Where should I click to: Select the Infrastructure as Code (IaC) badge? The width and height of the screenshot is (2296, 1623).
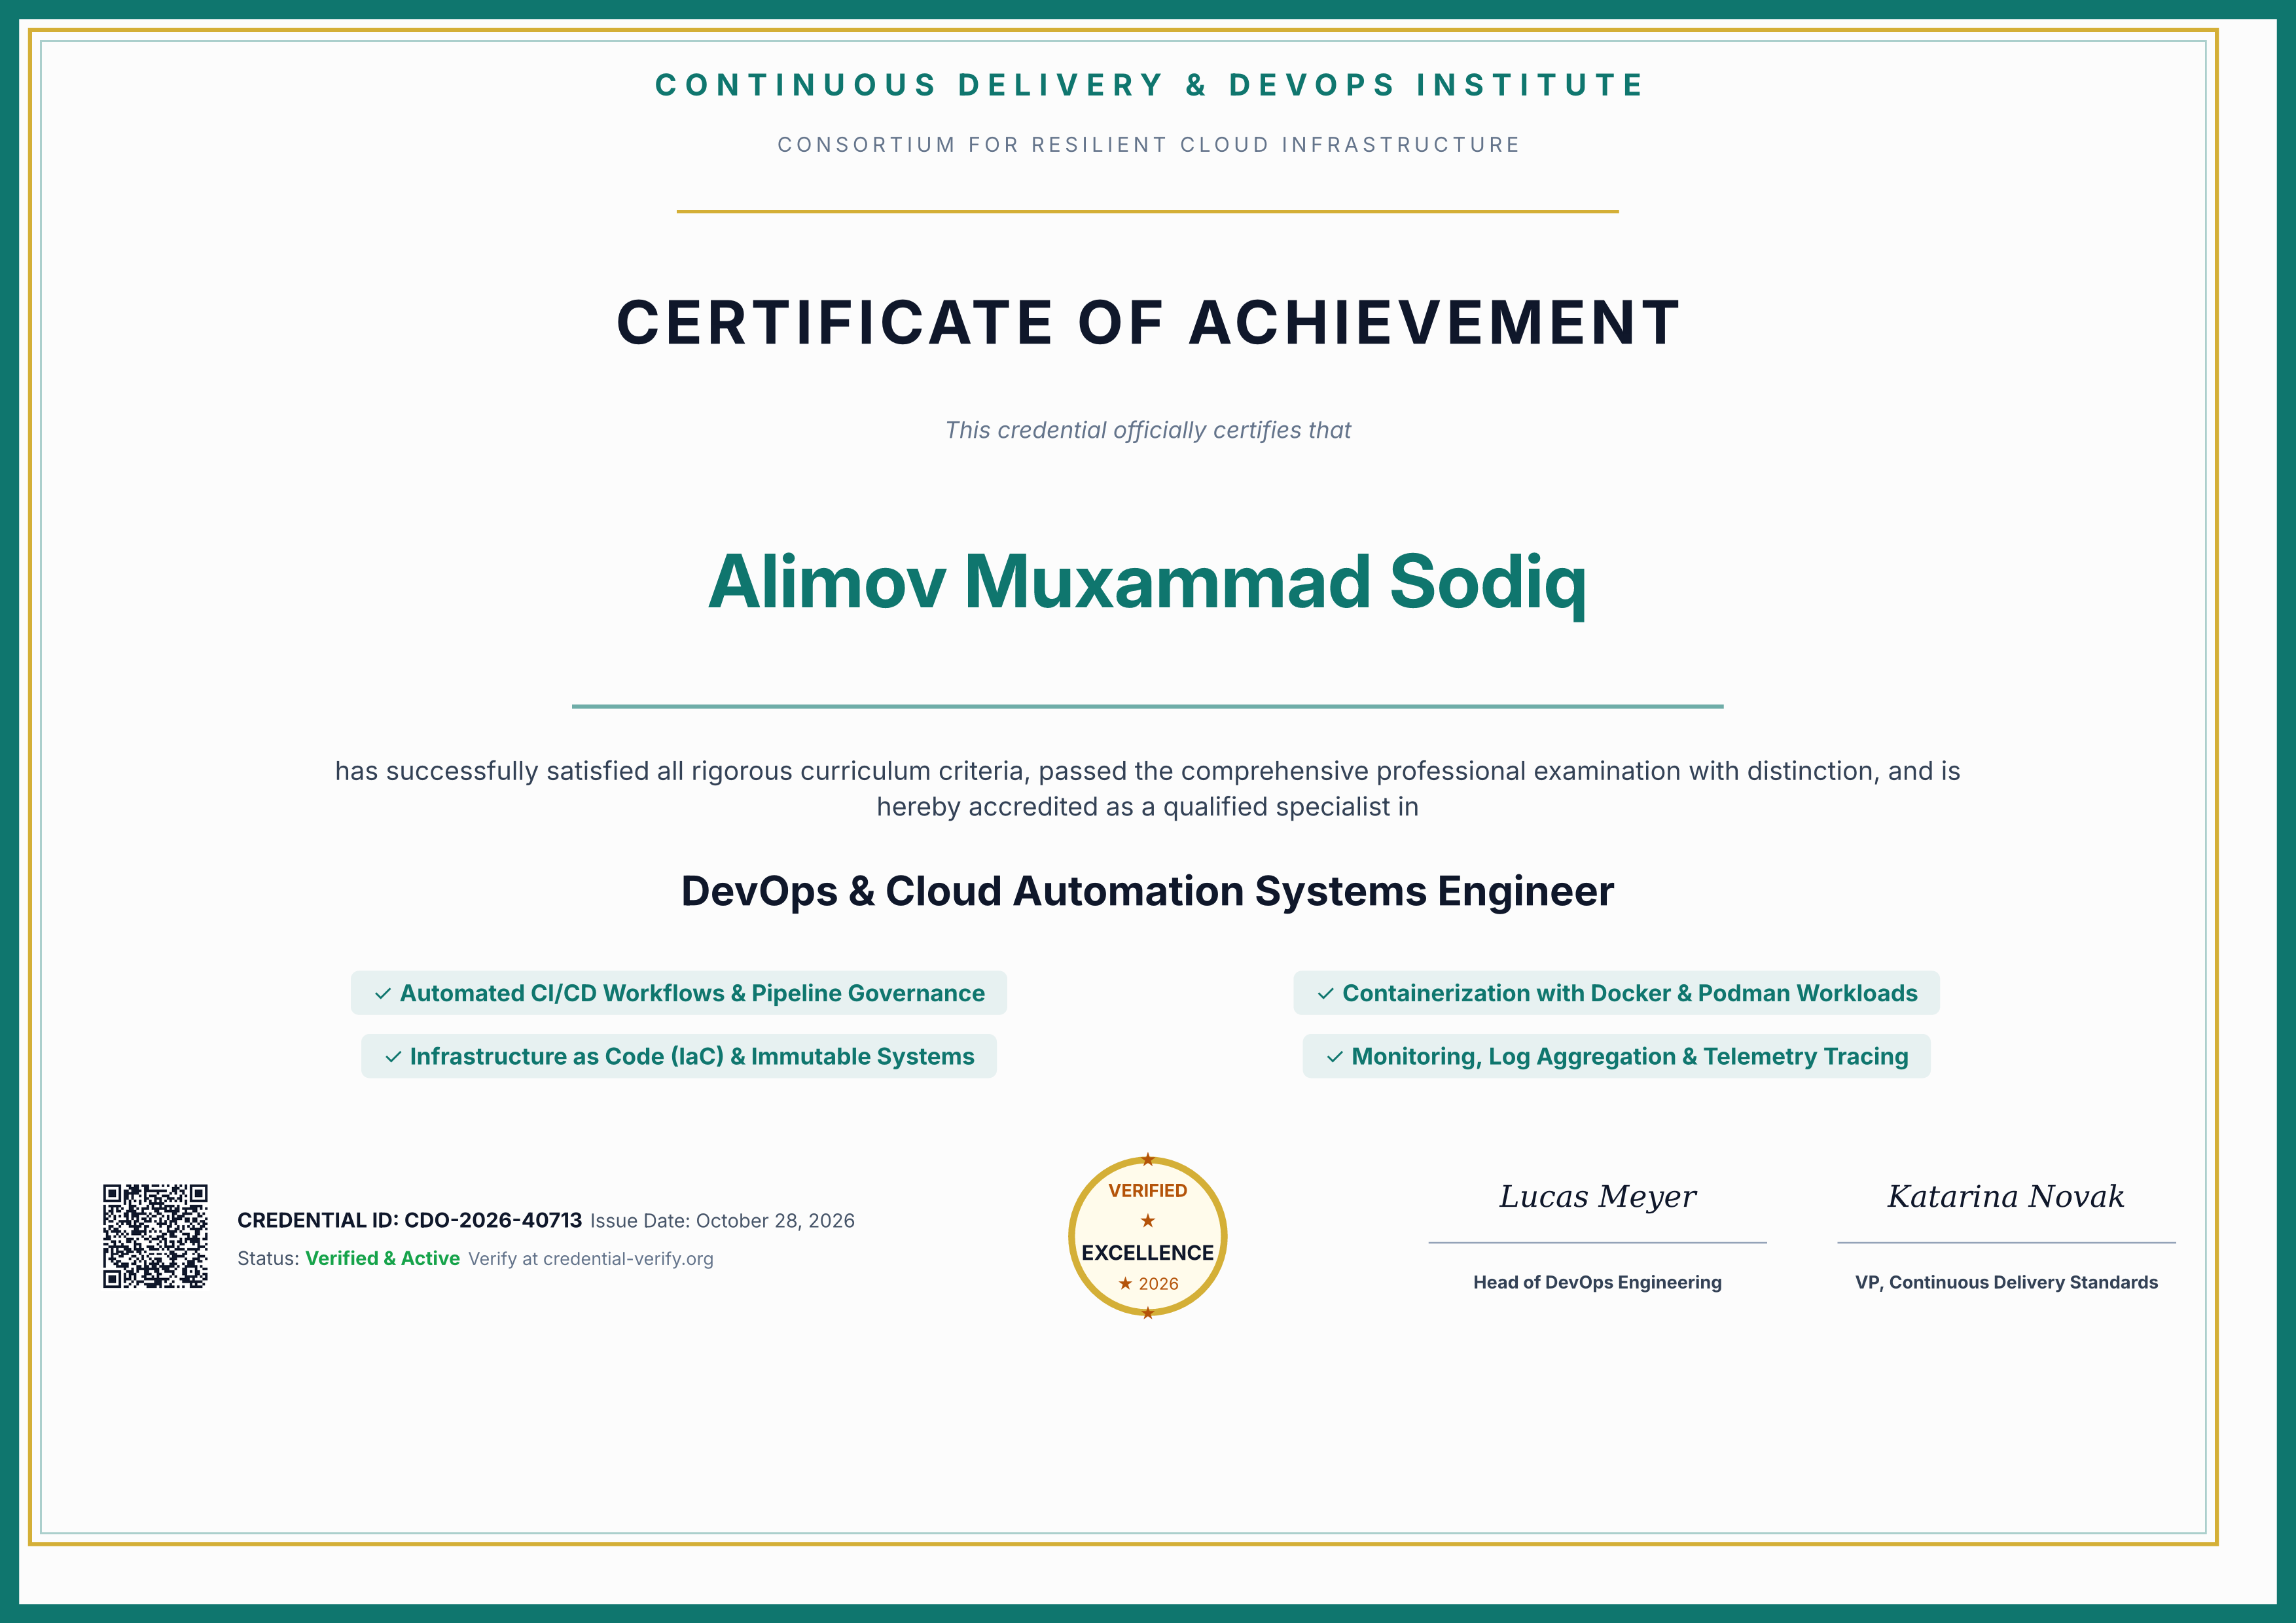678,1056
